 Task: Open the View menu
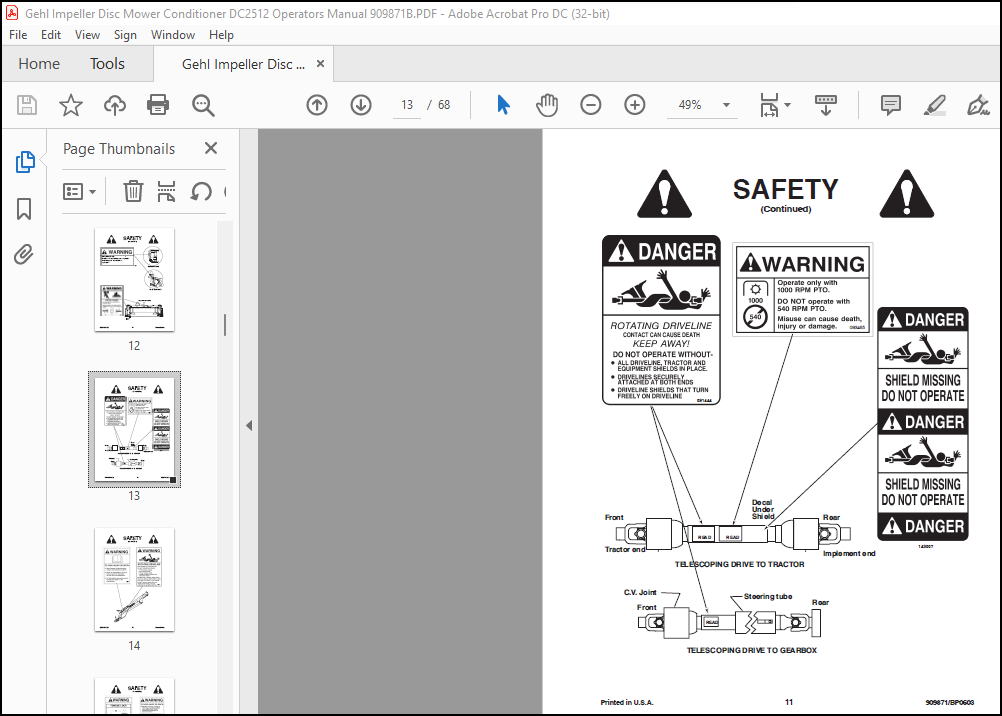pos(87,35)
